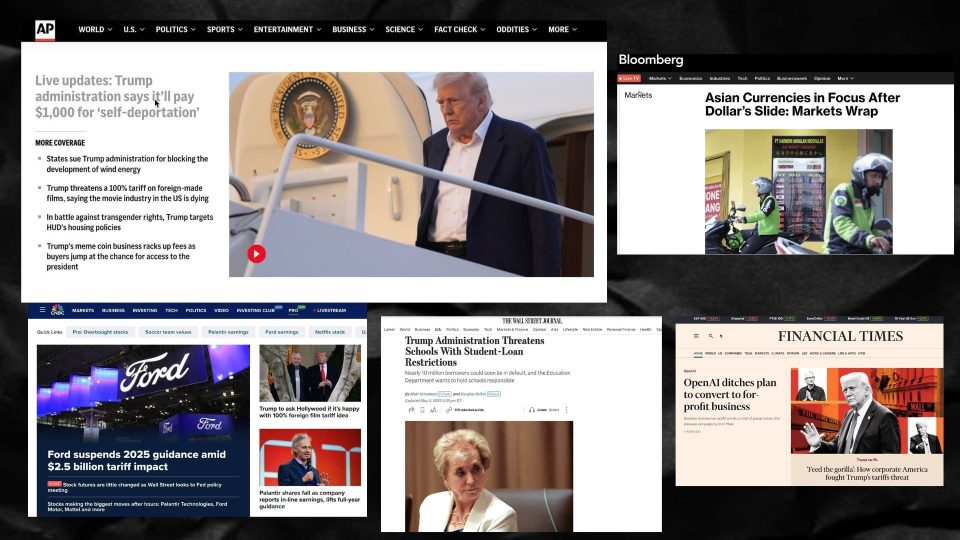
Task: Open CNBC Palantir shares fall headline
Action: click(x=310, y=500)
